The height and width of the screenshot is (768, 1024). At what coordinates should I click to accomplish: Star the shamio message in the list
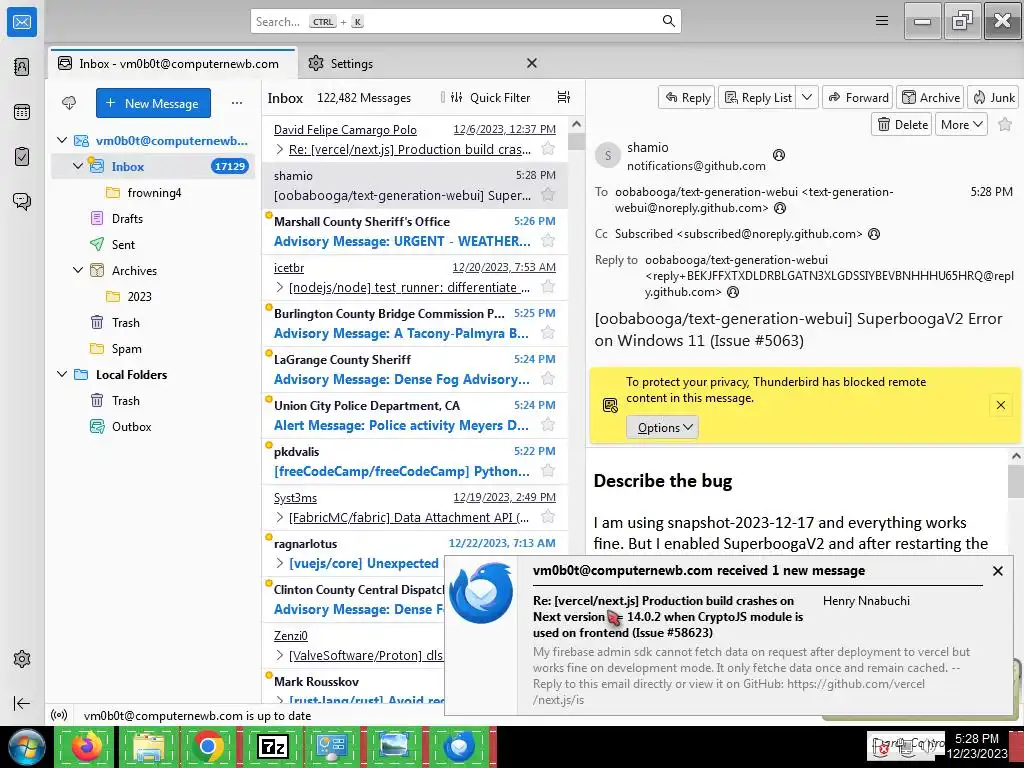[x=549, y=195]
